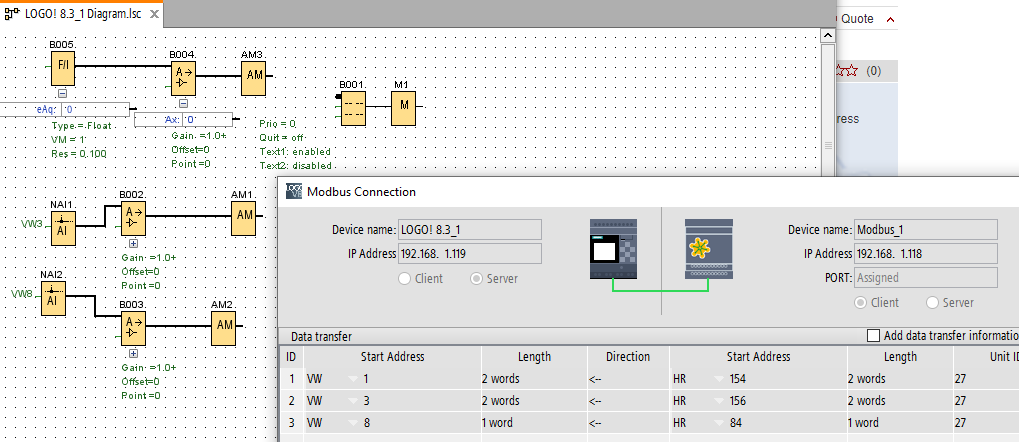Select the B005 F/I converter block
This screenshot has width=1019, height=442.
[x=62, y=69]
